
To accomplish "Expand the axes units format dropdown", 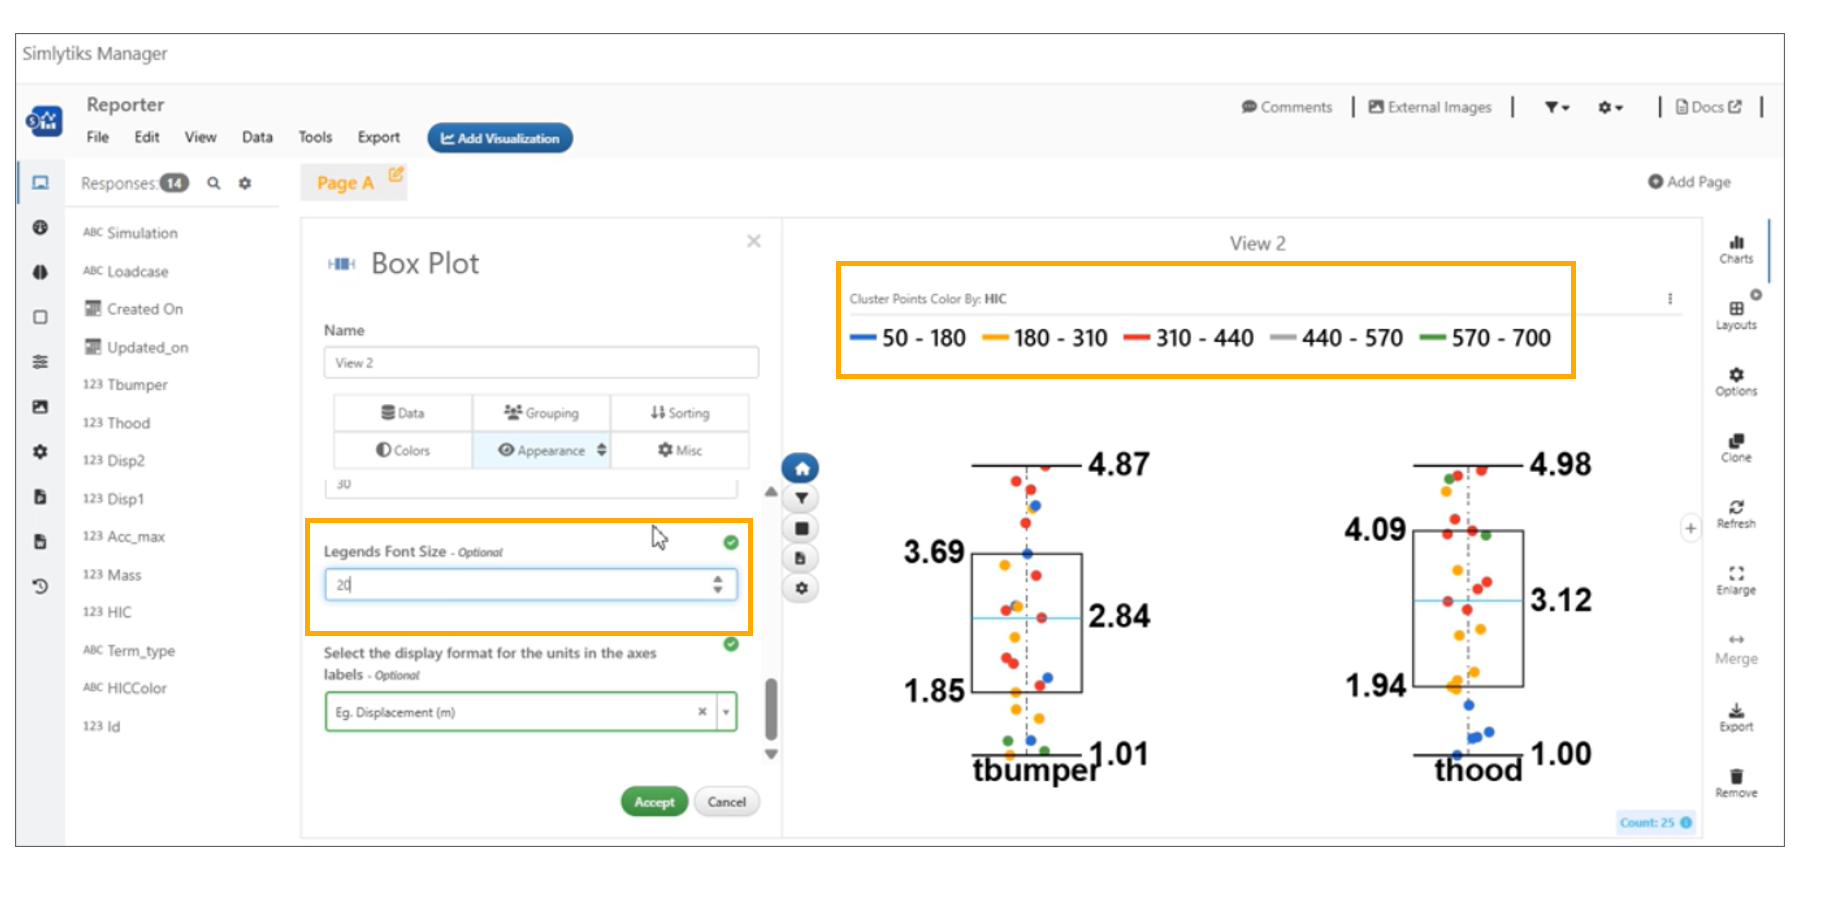I will 726,712.
